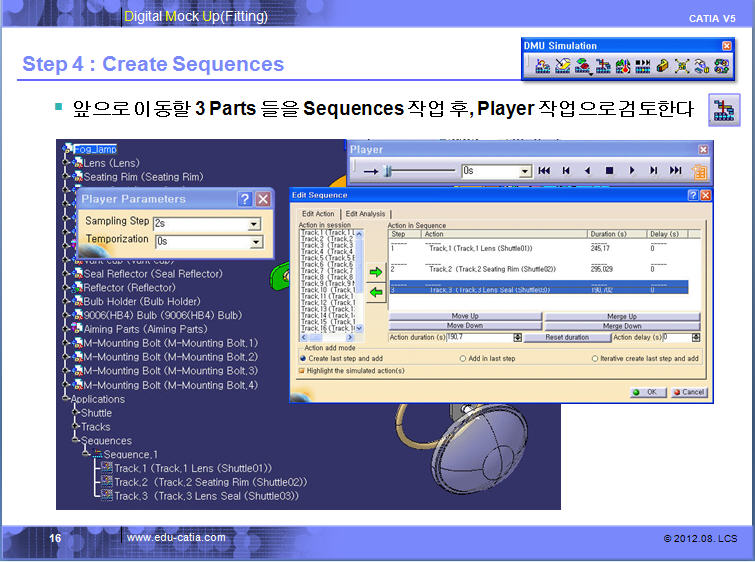
Task: Click the green left arrow to remove action
Action: coord(376,292)
